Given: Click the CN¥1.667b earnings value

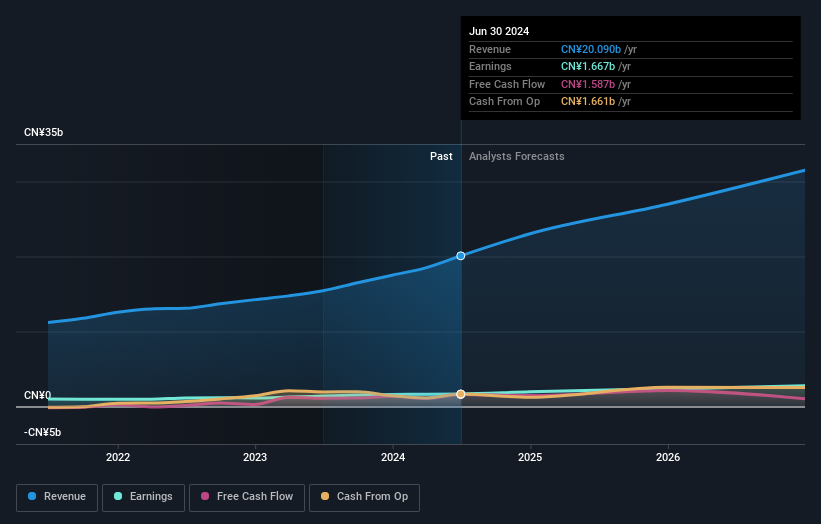Looking at the screenshot, I should [x=588, y=66].
